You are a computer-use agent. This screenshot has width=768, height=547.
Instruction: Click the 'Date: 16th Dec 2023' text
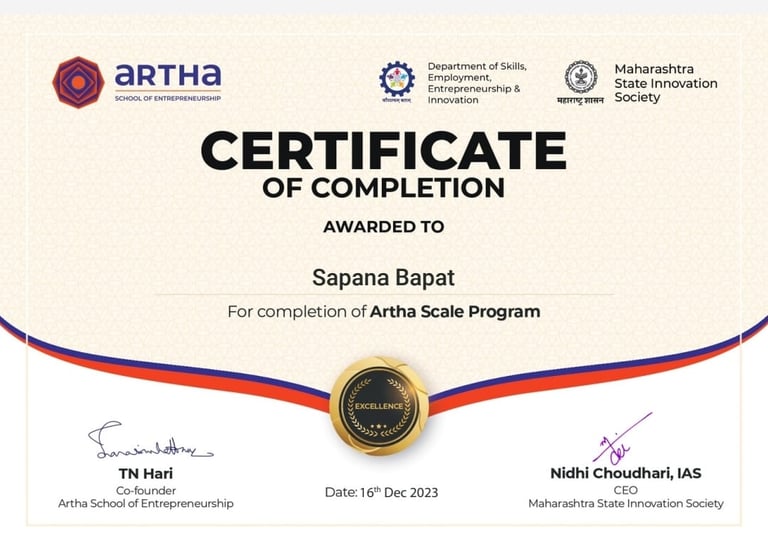point(381,493)
